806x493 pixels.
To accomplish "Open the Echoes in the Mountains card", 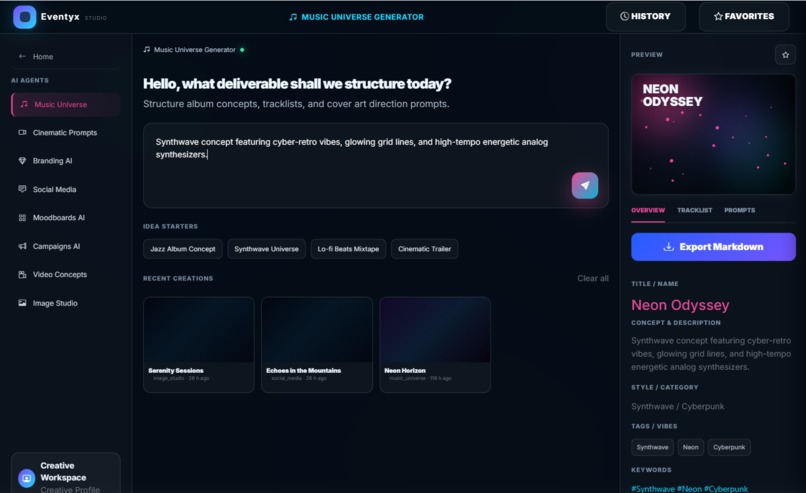I will (317, 344).
